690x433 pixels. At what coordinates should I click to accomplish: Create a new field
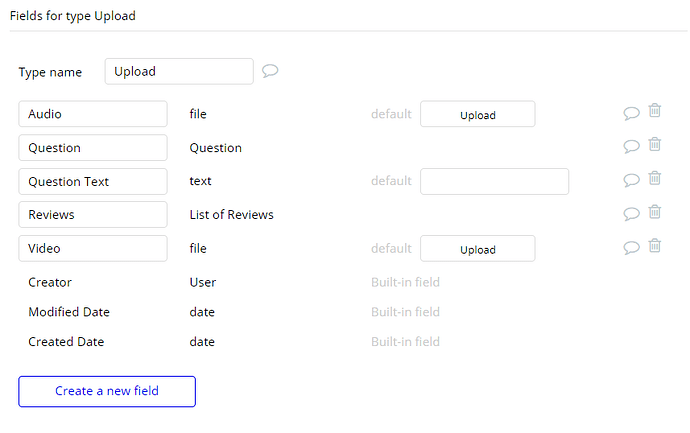pyautogui.click(x=107, y=391)
